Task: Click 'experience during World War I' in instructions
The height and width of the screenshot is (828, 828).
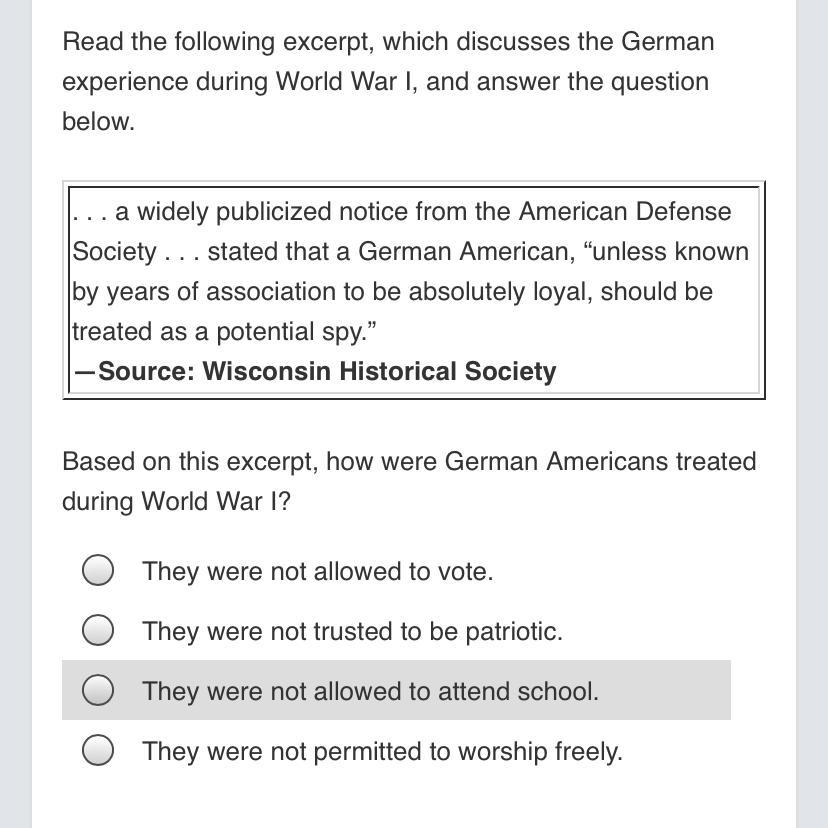Action: 239,82
